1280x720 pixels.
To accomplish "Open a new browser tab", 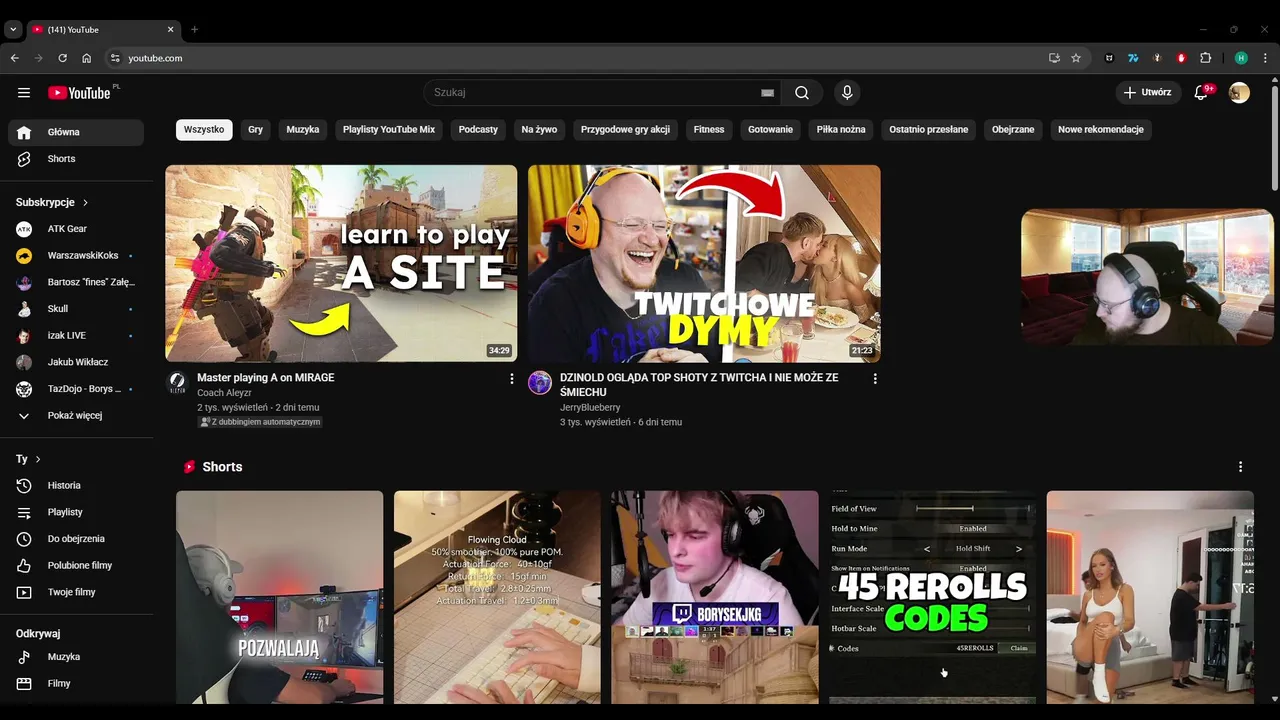I will [194, 30].
